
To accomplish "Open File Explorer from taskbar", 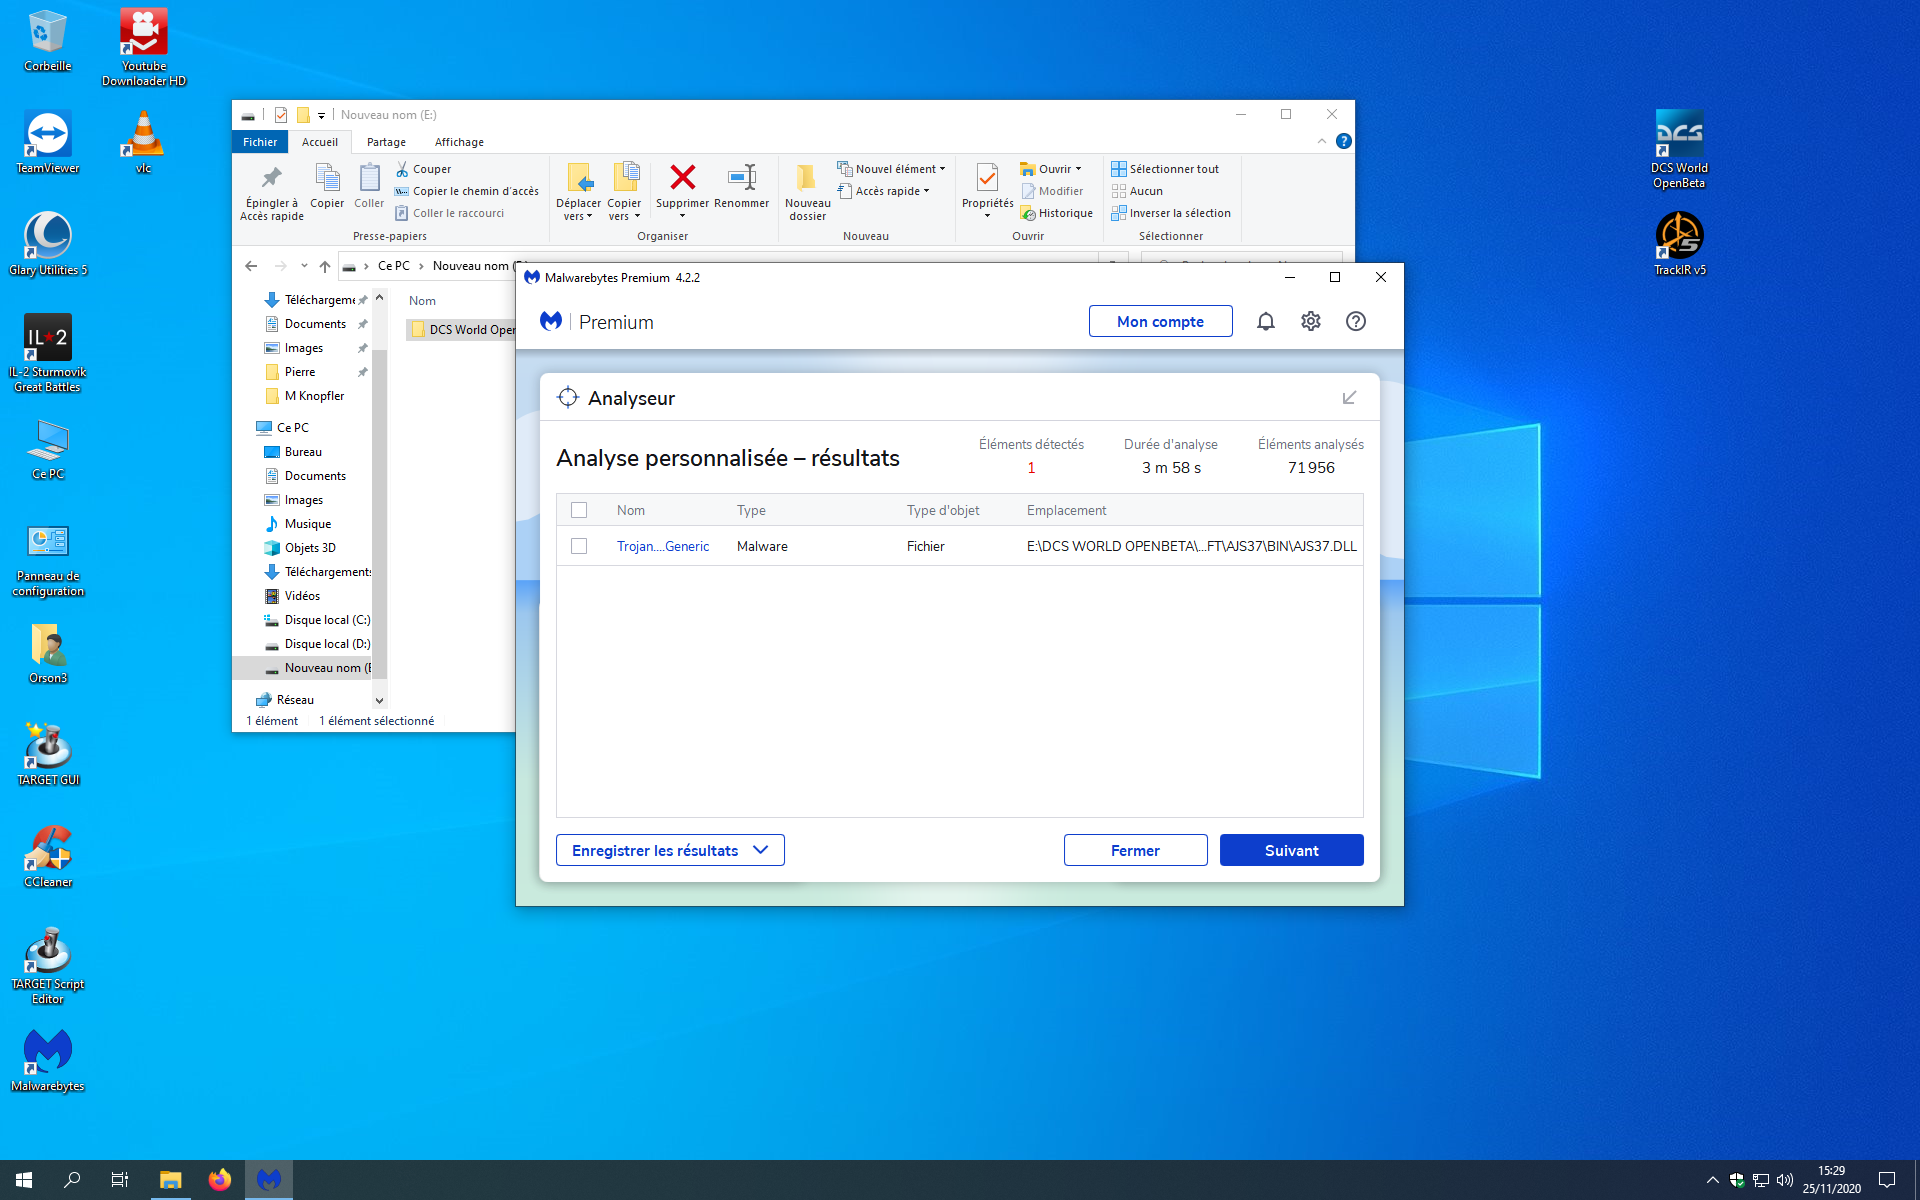I will coord(170,1180).
